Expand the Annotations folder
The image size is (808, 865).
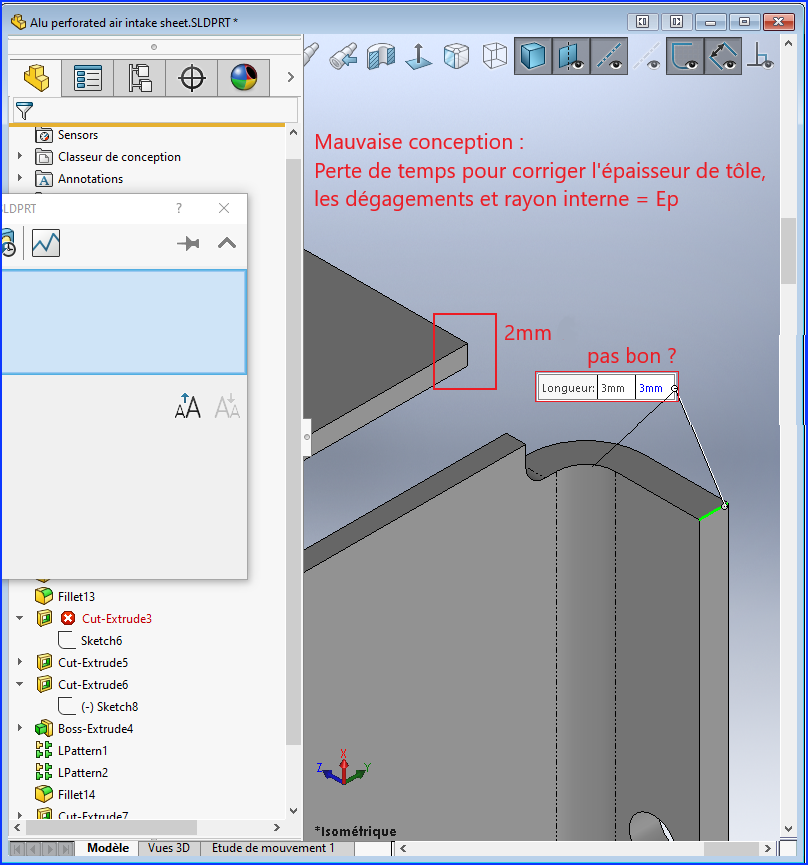(20, 178)
